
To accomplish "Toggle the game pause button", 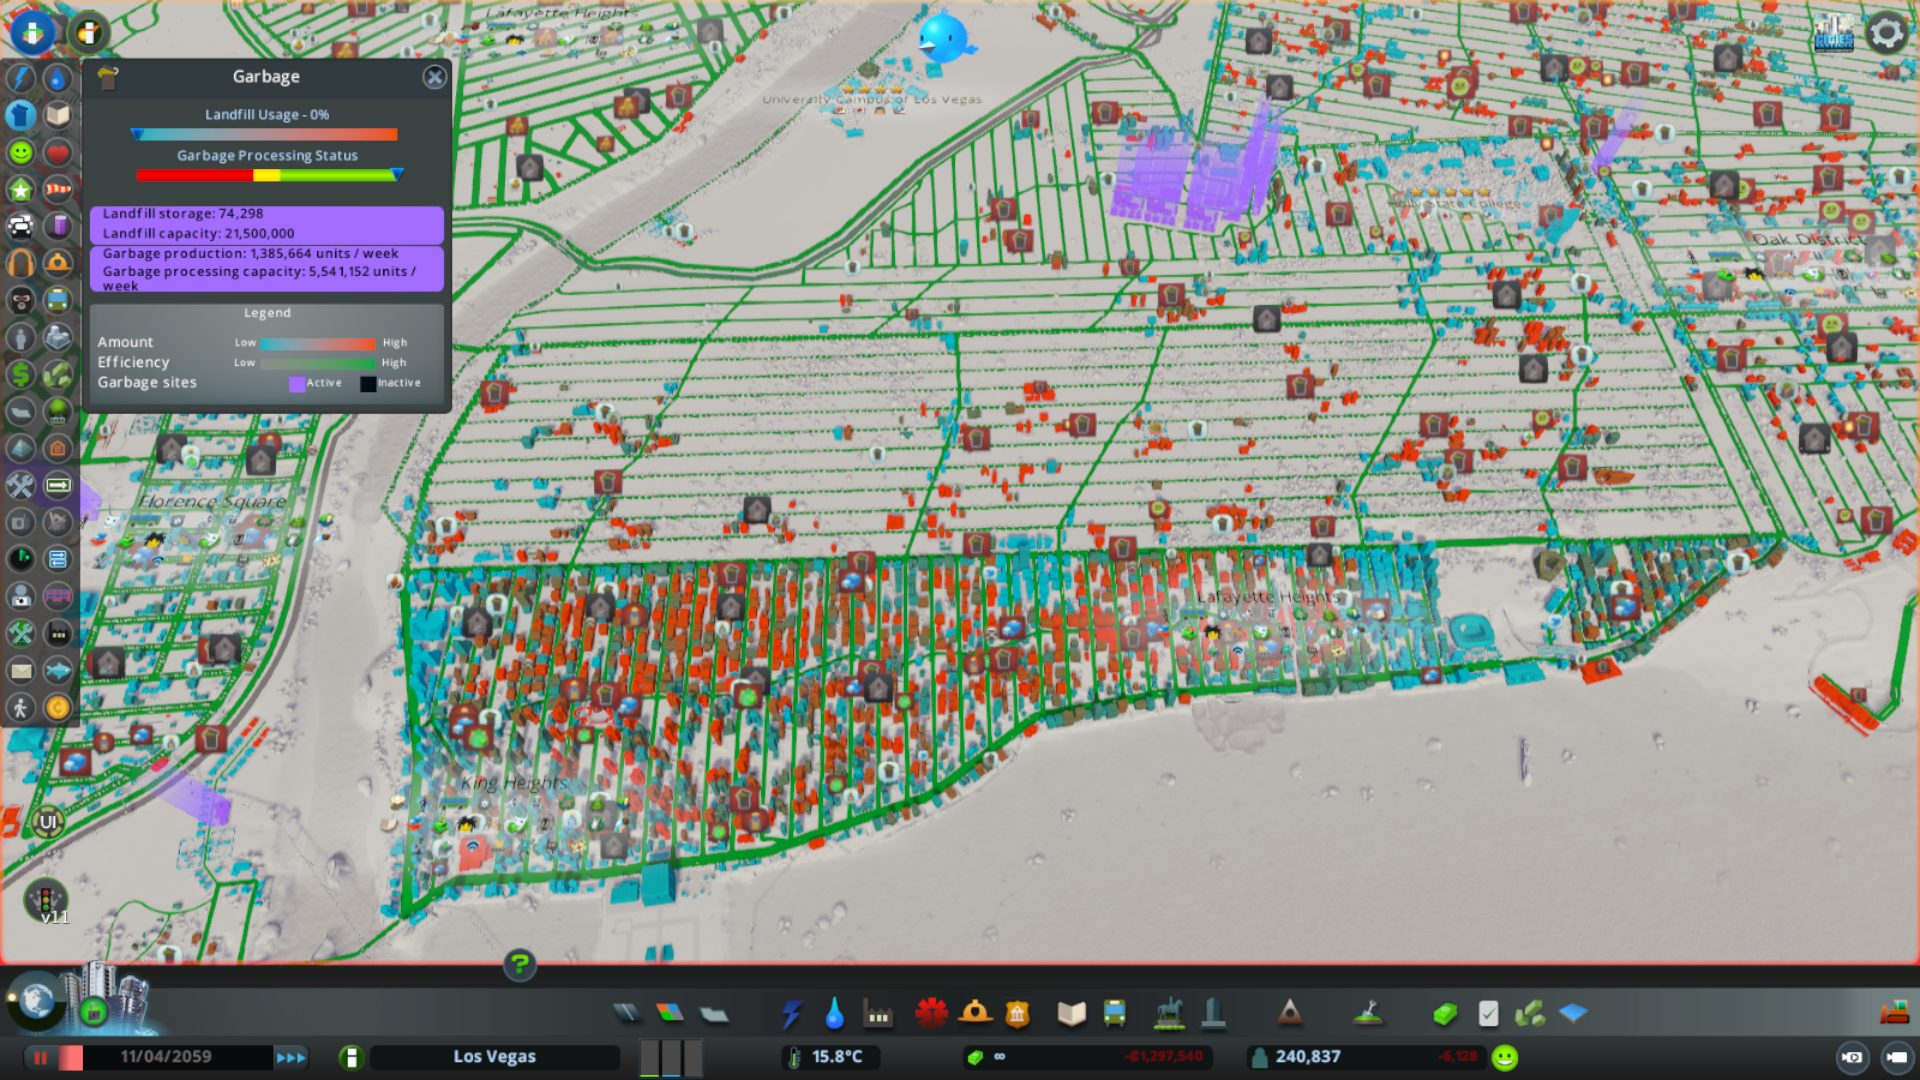I will (x=41, y=1057).
